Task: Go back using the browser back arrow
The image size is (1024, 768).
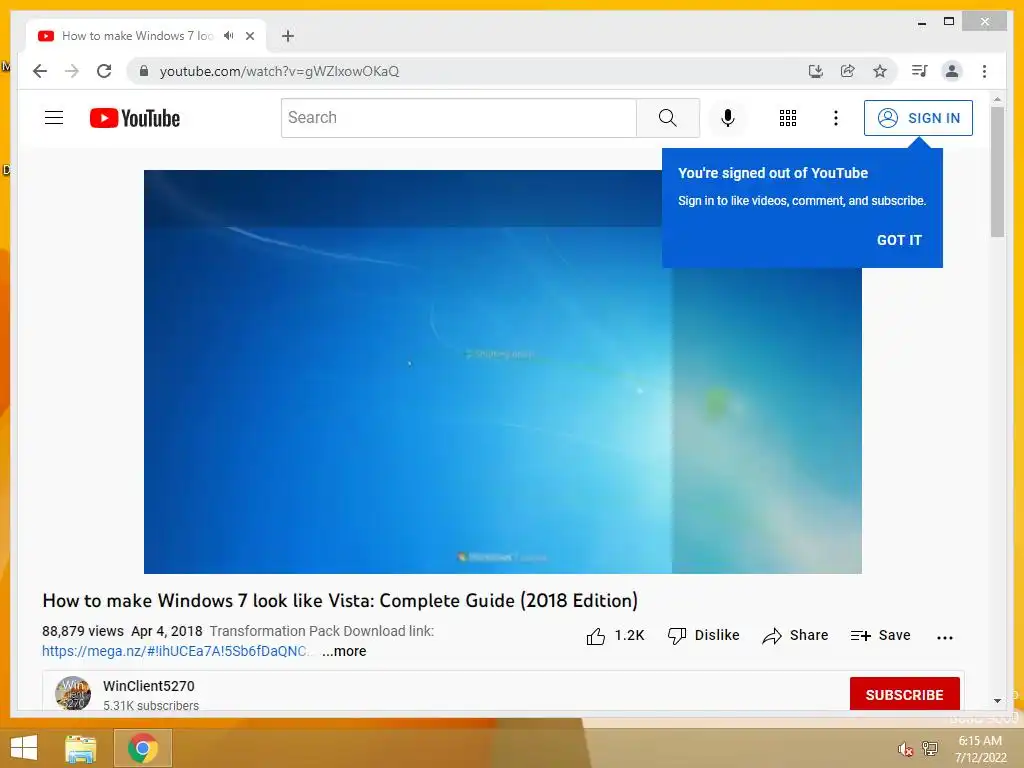Action: pyautogui.click(x=40, y=71)
